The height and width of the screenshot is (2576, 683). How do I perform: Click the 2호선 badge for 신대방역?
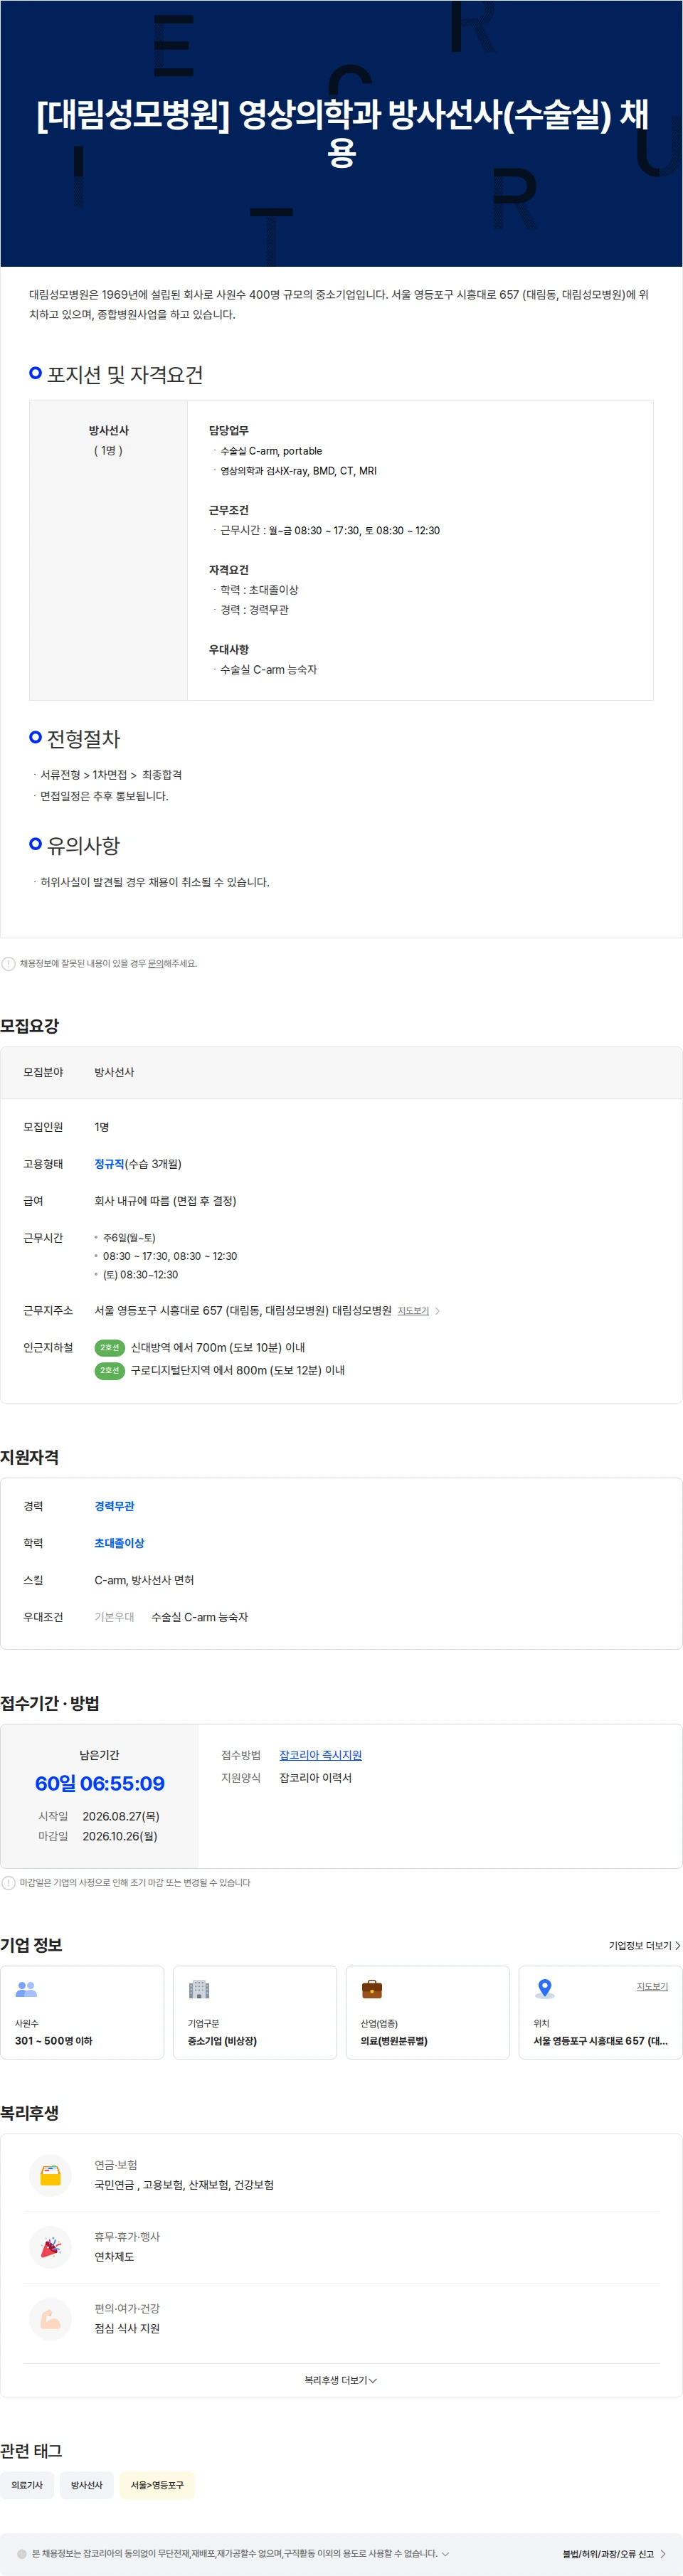point(109,1347)
